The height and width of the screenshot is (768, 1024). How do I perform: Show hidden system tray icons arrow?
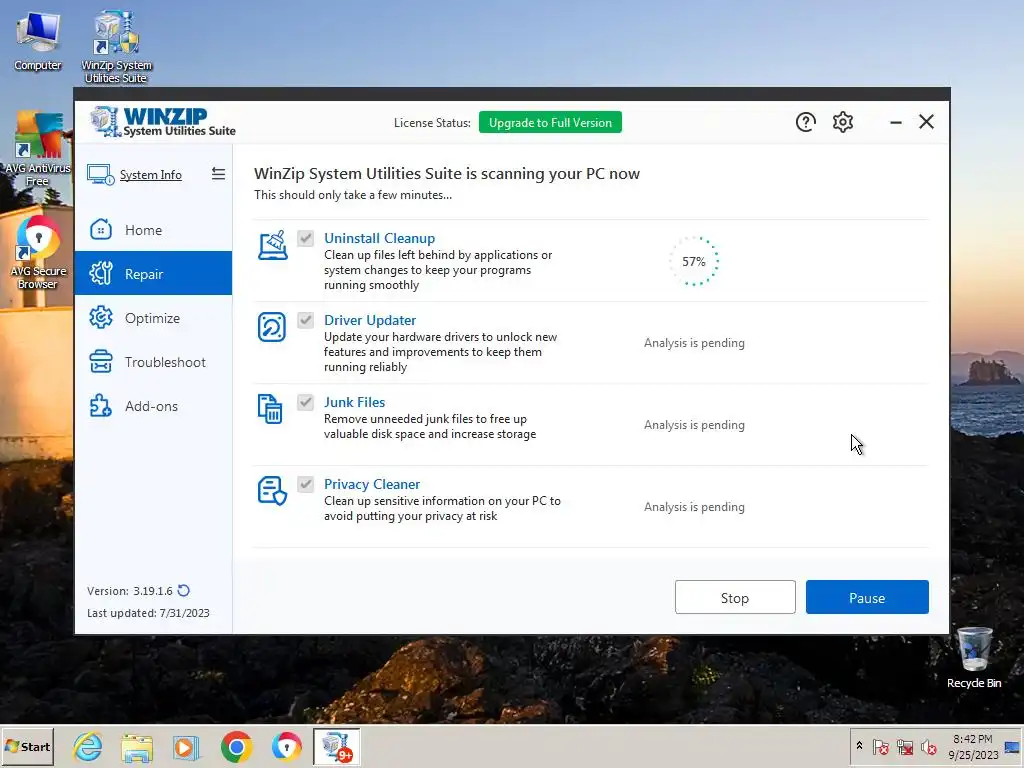pyautogui.click(x=859, y=746)
